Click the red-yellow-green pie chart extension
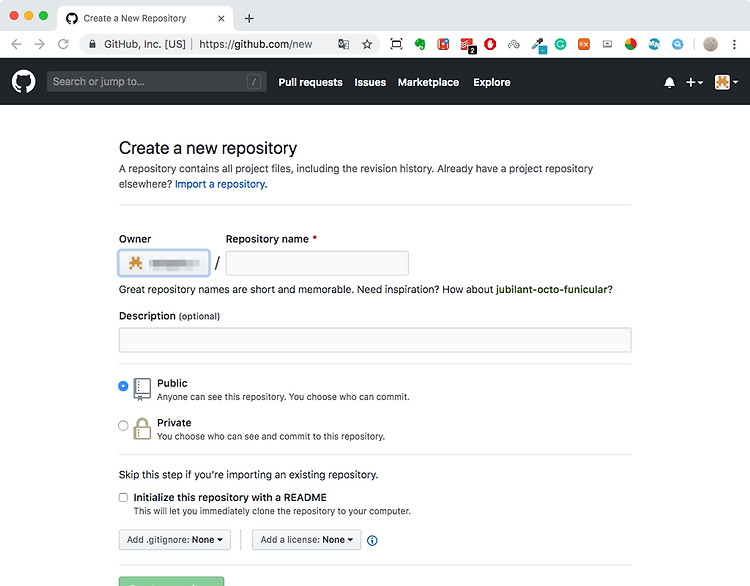This screenshot has width=750, height=586. point(631,44)
